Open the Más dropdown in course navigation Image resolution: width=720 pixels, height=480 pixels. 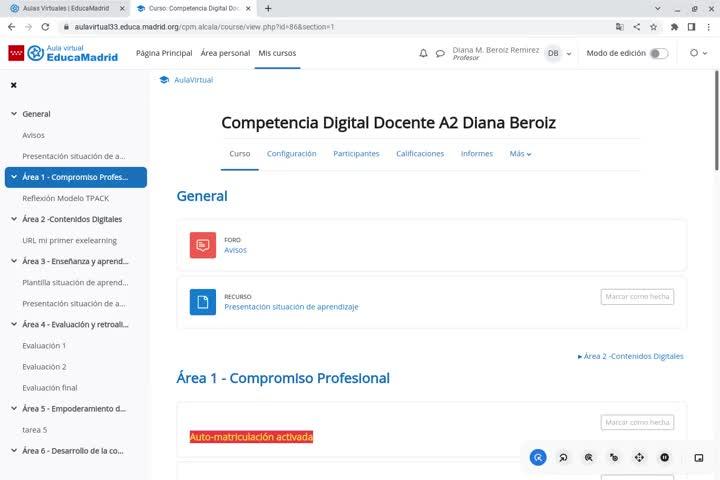coord(520,154)
